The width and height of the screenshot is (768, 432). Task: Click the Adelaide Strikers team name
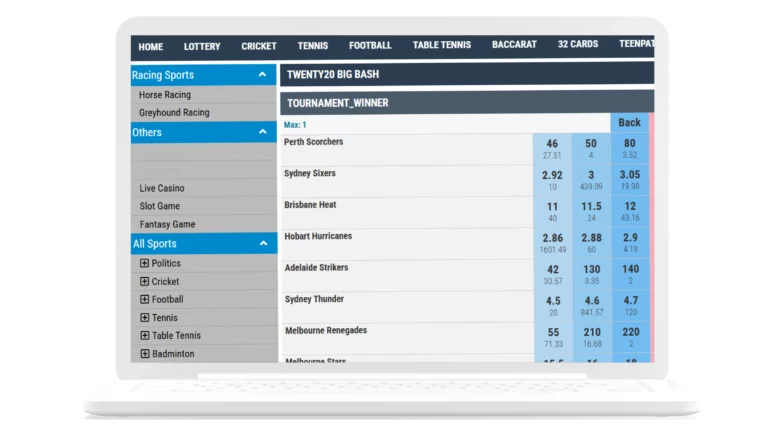(316, 267)
